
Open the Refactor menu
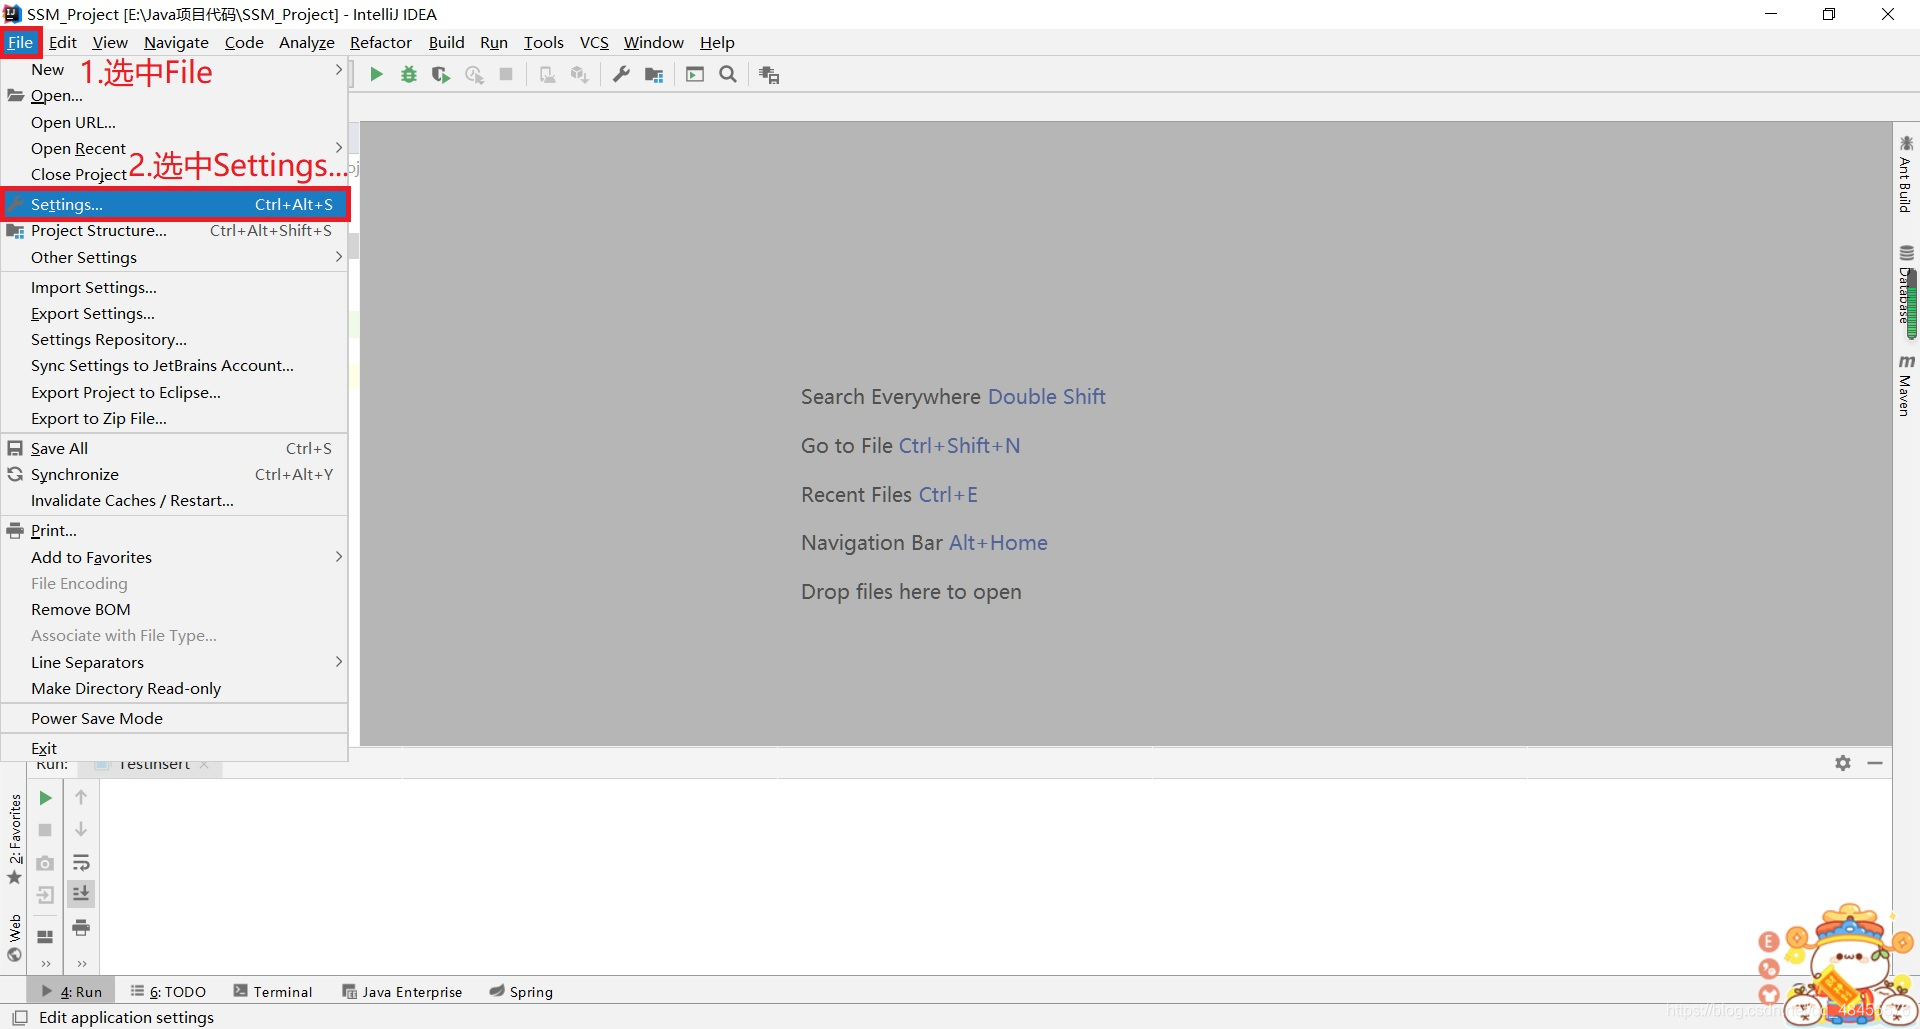pos(380,42)
